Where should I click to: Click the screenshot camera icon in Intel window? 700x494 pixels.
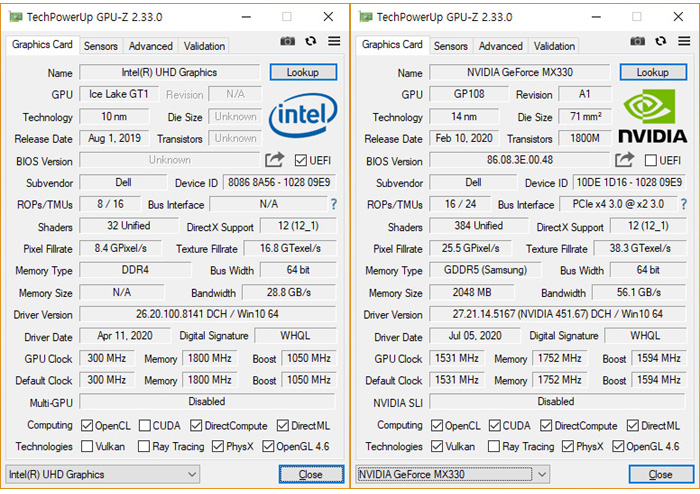pos(288,41)
